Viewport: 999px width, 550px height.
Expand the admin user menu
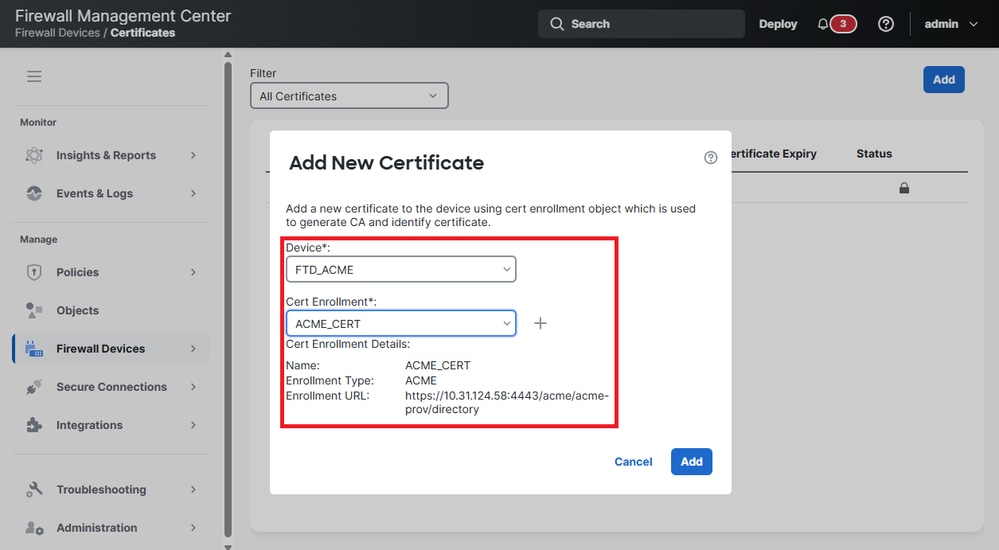pyautogui.click(x=951, y=24)
